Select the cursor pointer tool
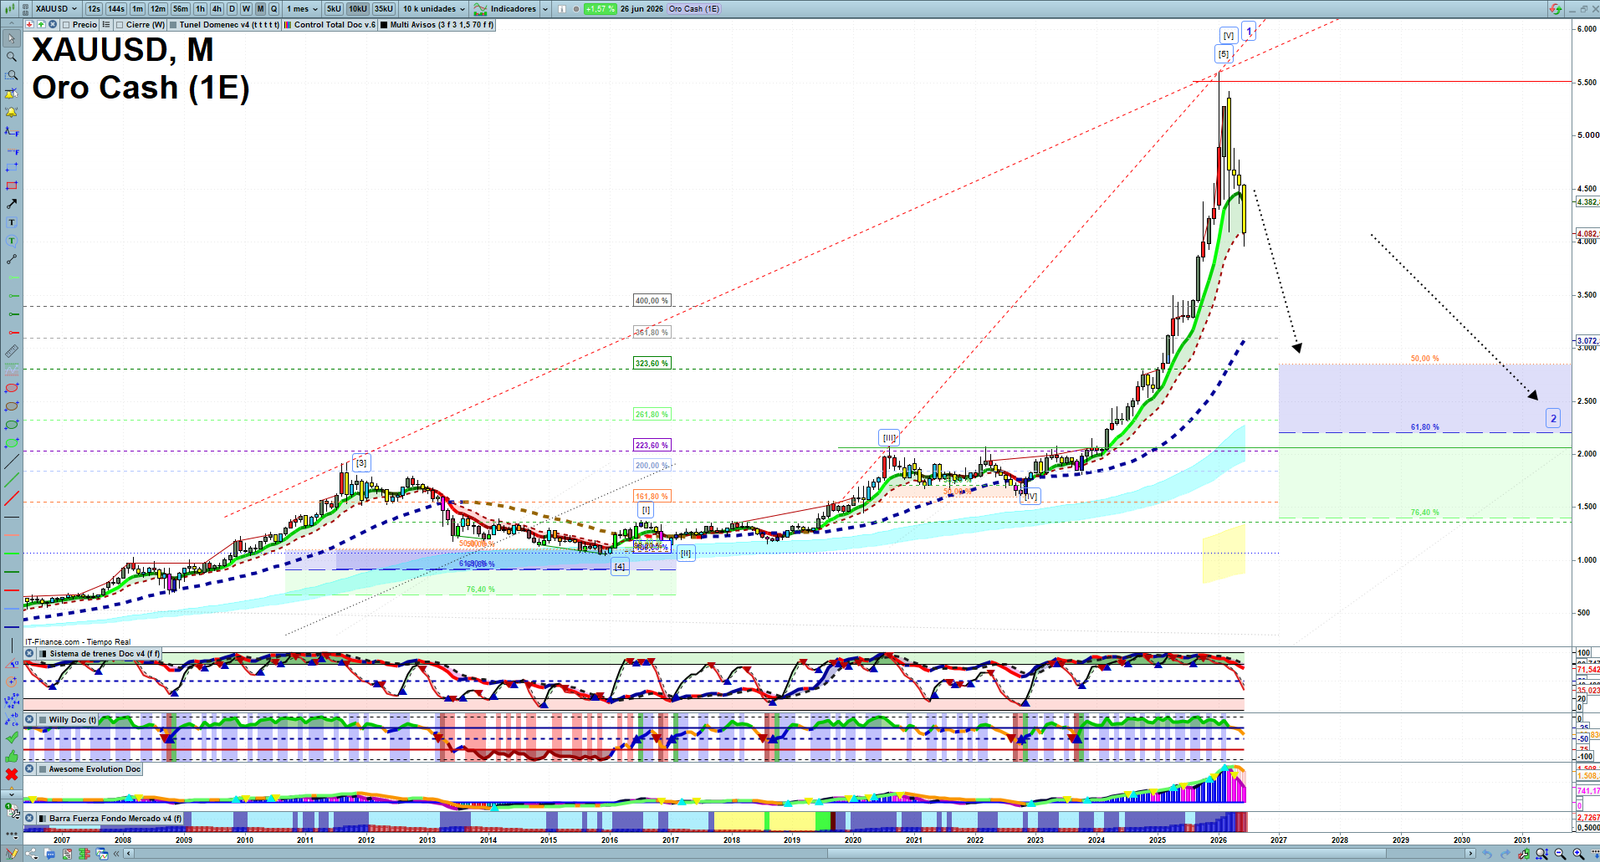 [12, 38]
